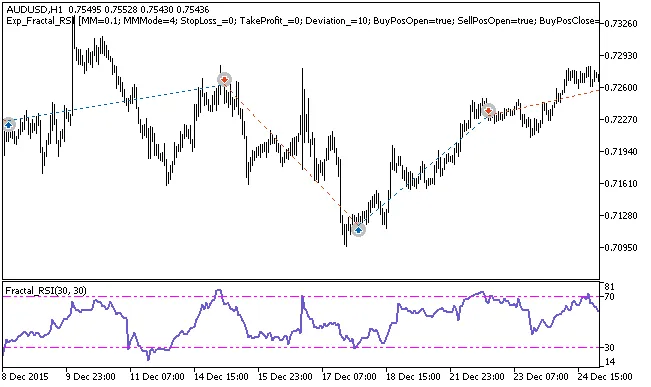Click the 21 Dec 23:00 time label

pyautogui.click(x=476, y=377)
